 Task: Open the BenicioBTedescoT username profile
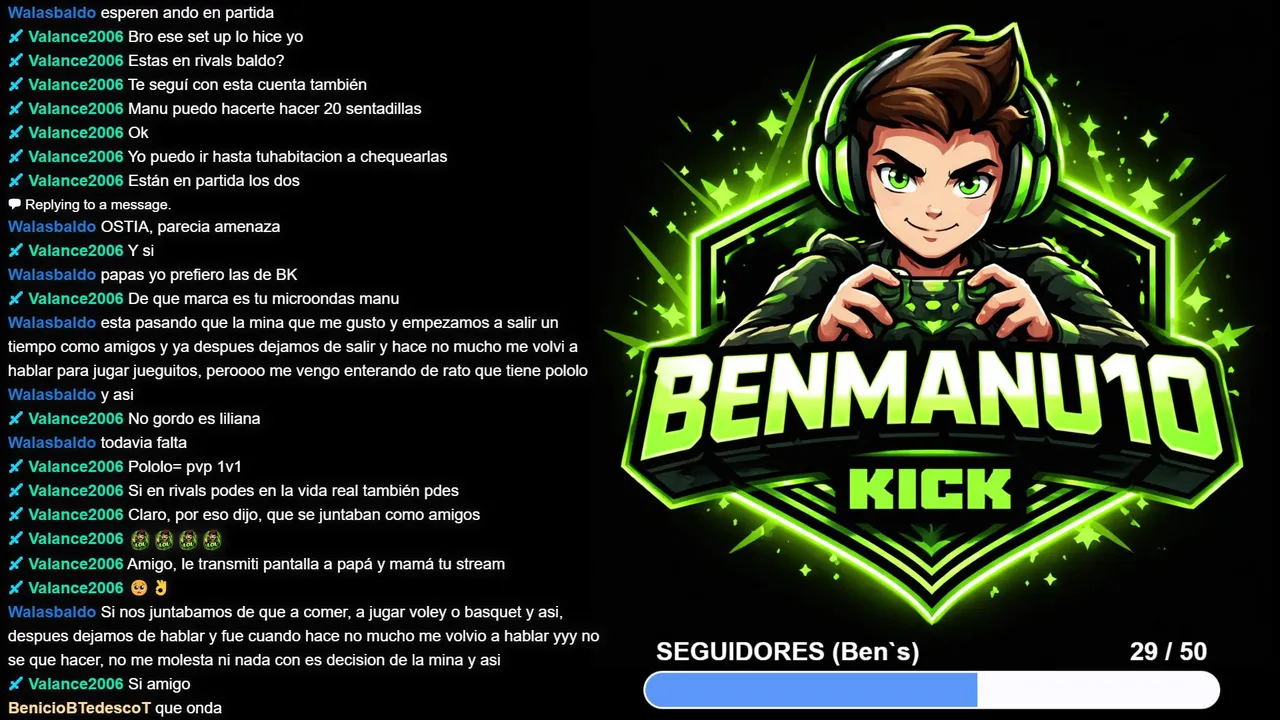(x=79, y=709)
